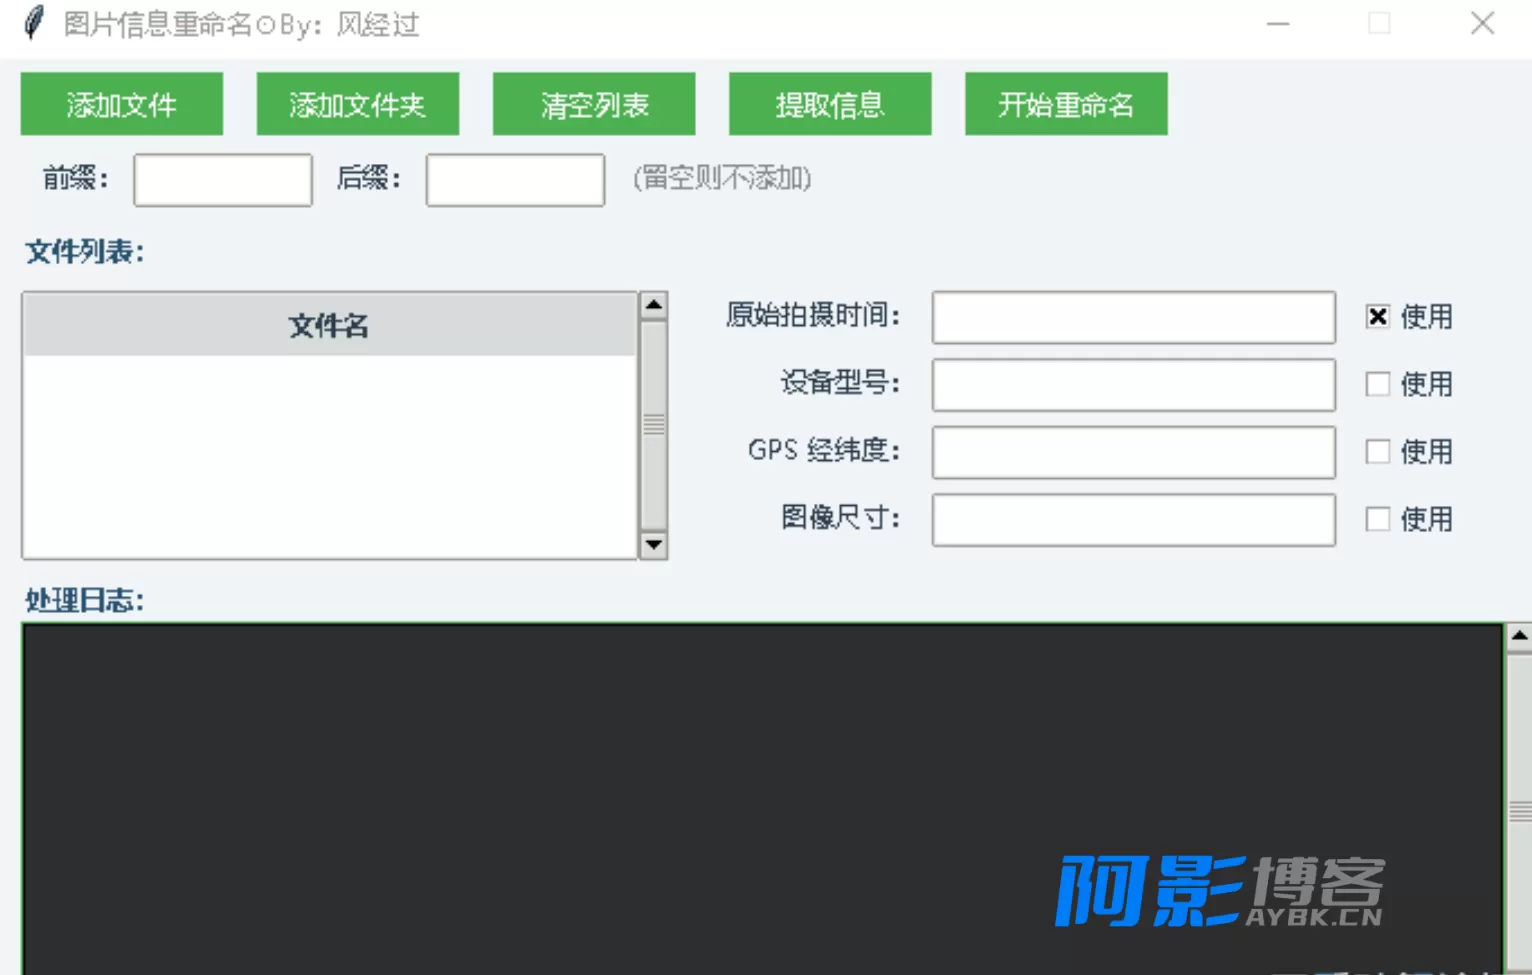Image resolution: width=1532 pixels, height=975 pixels.
Task: Focus the 前缀 prefix input field
Action: 223,180
